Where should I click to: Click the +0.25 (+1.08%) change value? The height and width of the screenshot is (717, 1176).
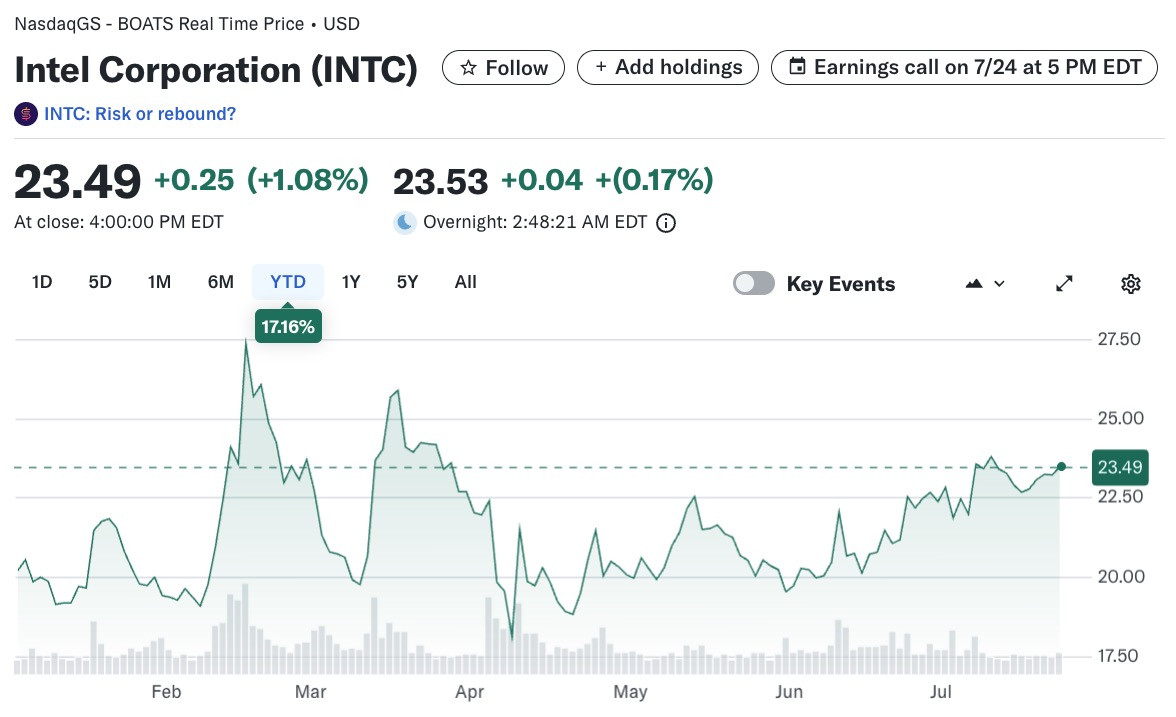(x=261, y=180)
